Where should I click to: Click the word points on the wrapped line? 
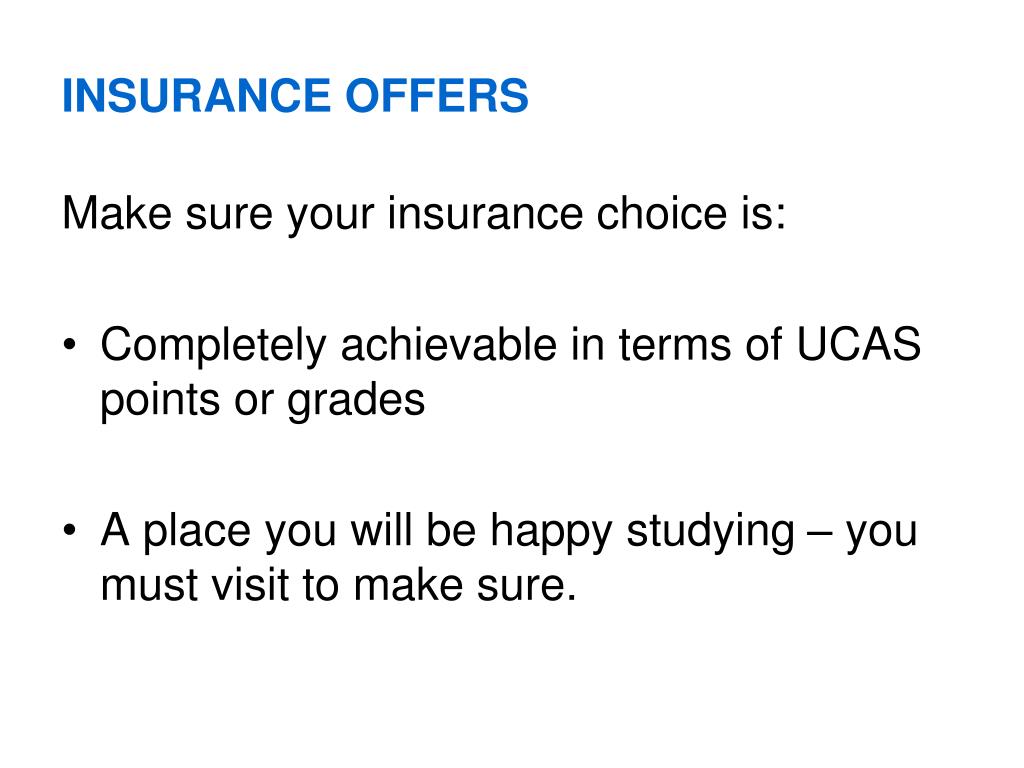[x=159, y=401]
